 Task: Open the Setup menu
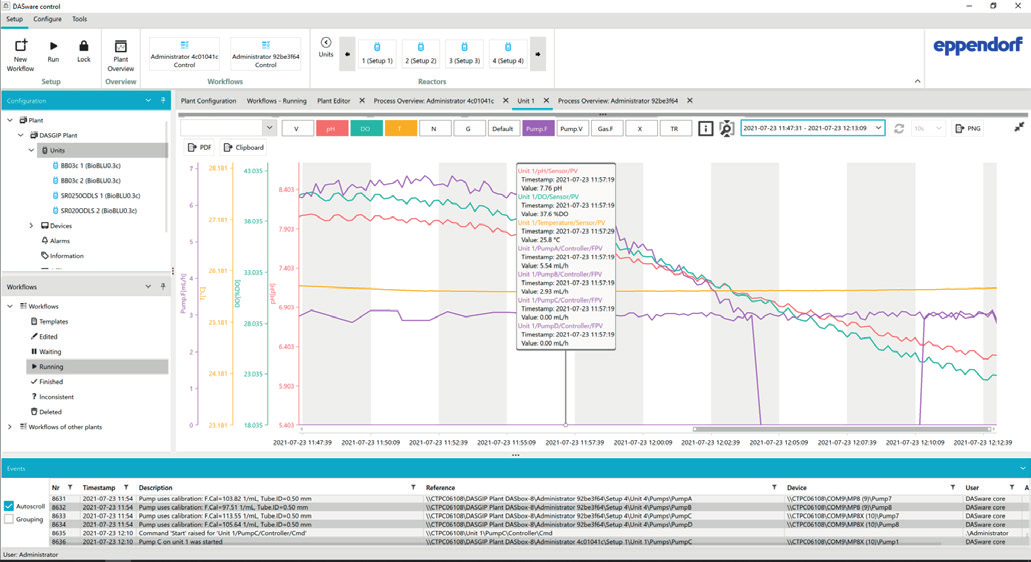click(14, 19)
